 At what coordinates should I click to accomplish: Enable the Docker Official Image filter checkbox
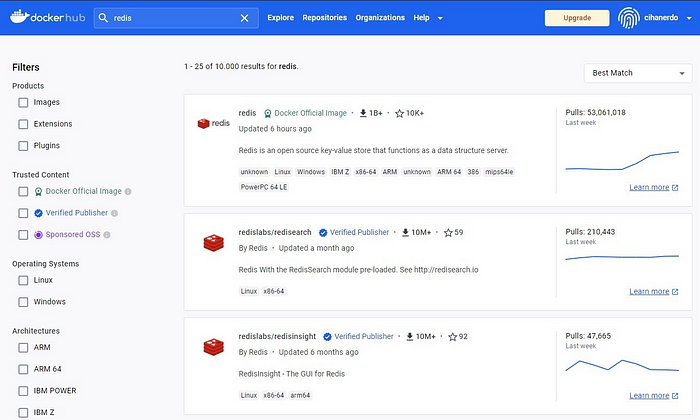(x=23, y=191)
